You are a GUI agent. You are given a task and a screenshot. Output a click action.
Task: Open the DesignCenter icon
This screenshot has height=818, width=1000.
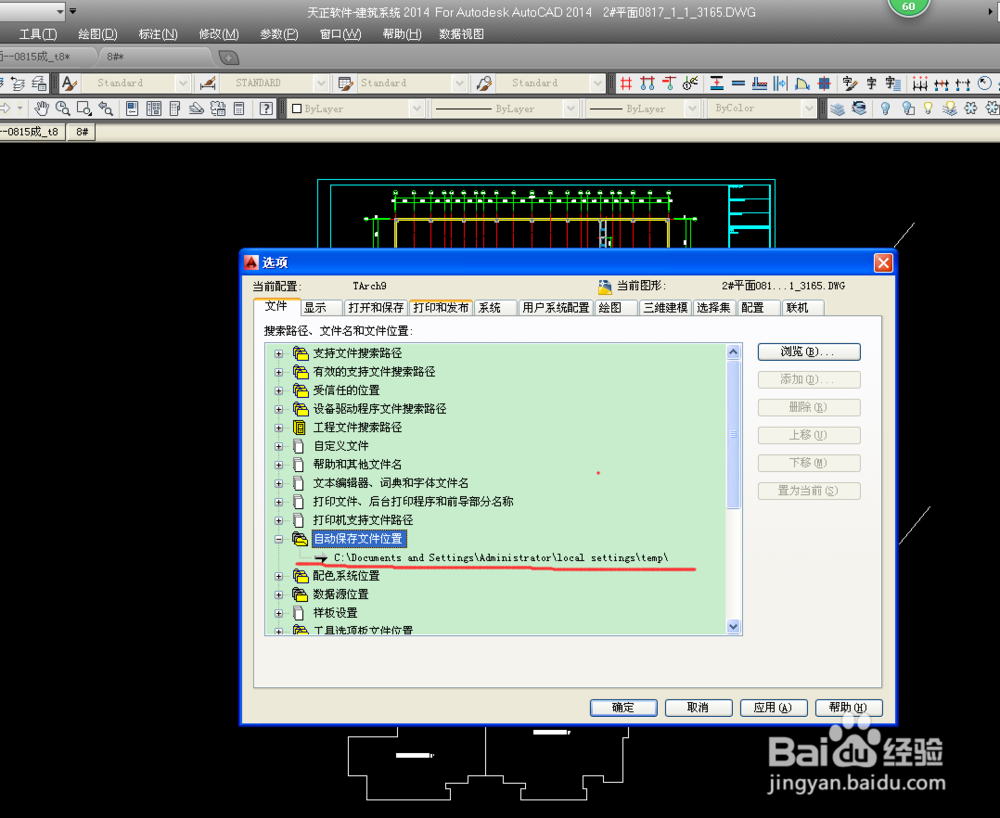click(x=154, y=108)
